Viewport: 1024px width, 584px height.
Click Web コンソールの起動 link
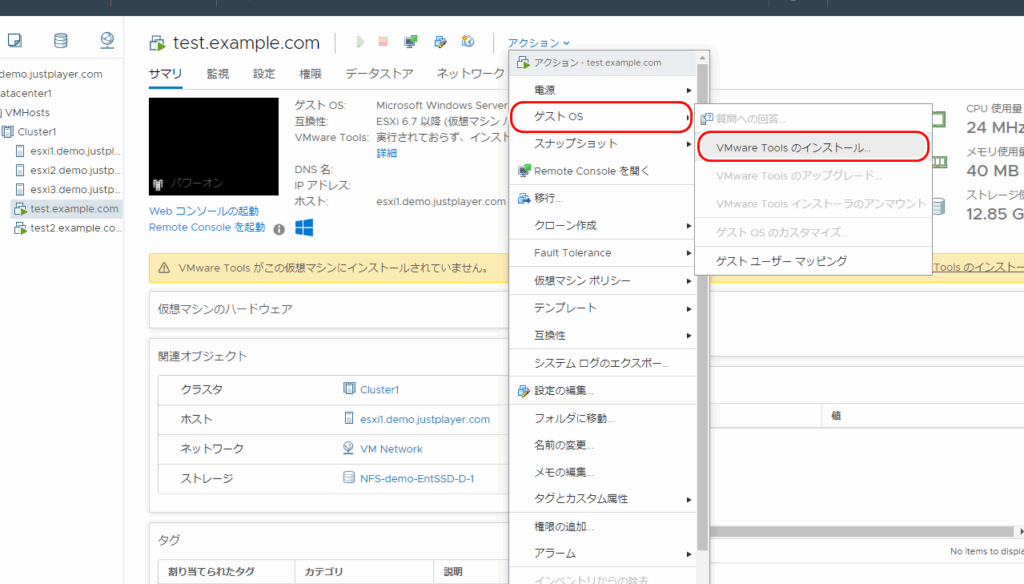point(203,211)
